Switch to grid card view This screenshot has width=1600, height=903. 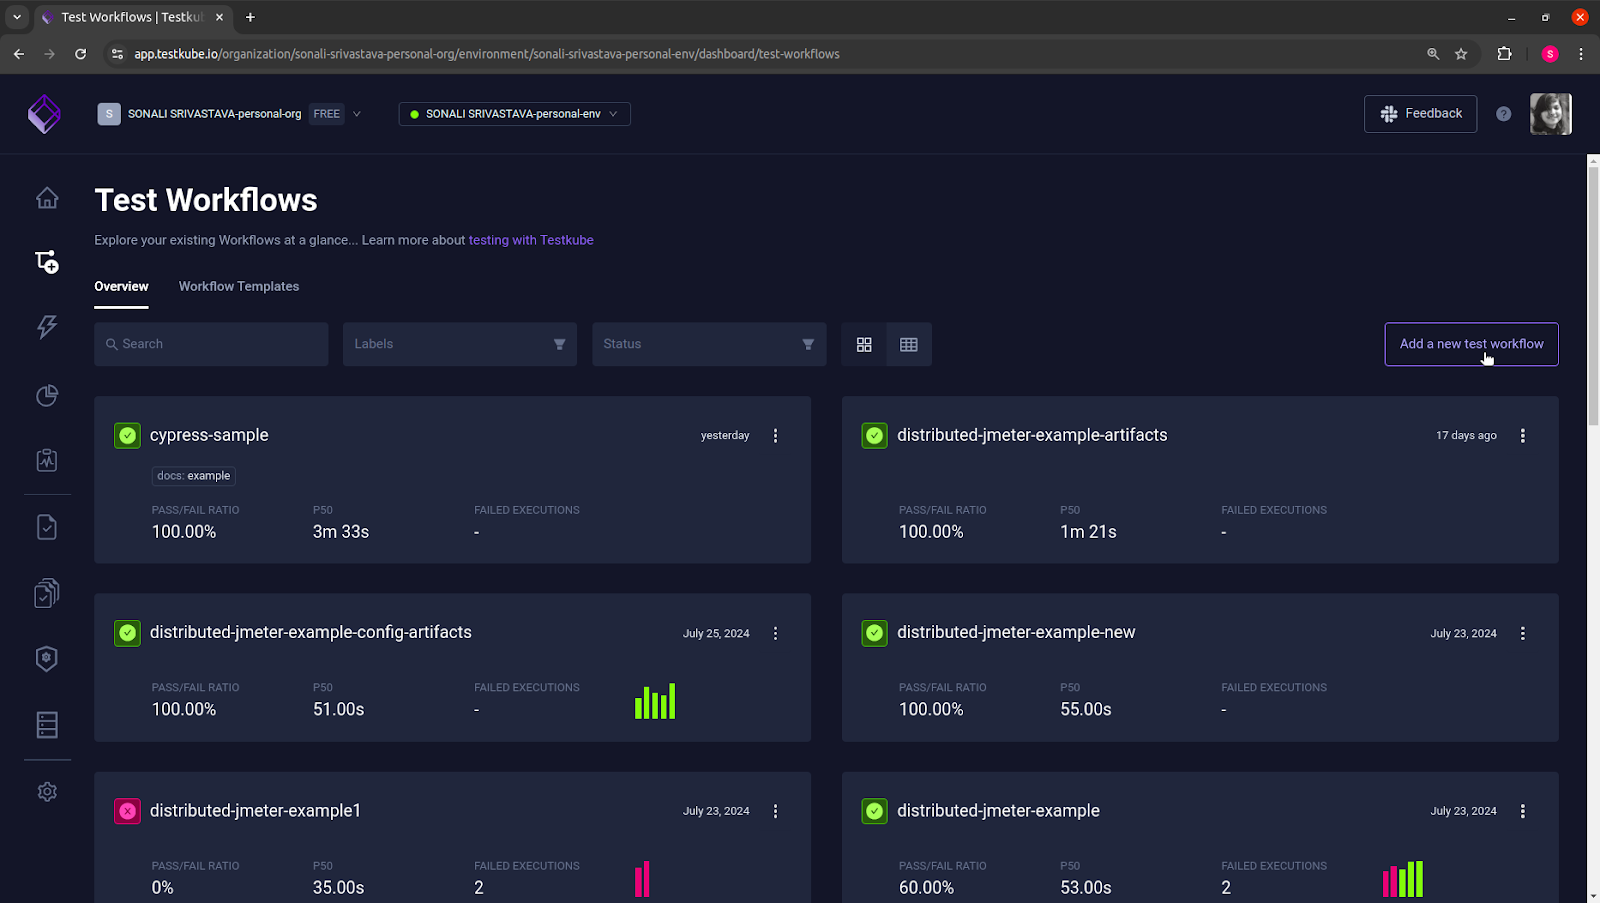(864, 344)
